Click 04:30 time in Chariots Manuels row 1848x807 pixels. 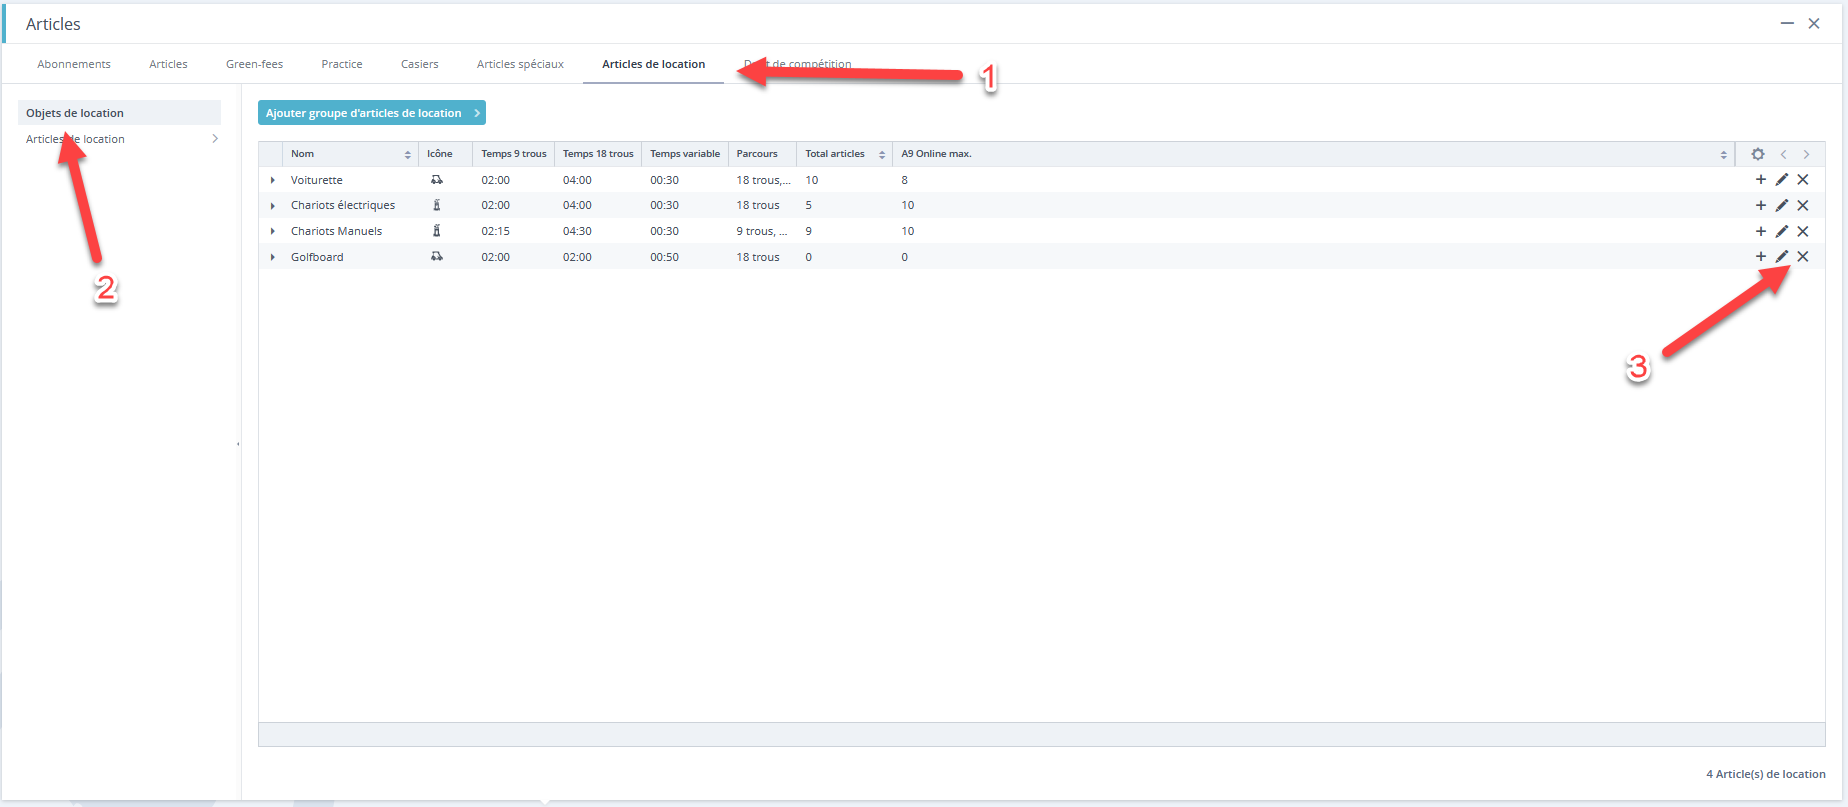(577, 231)
